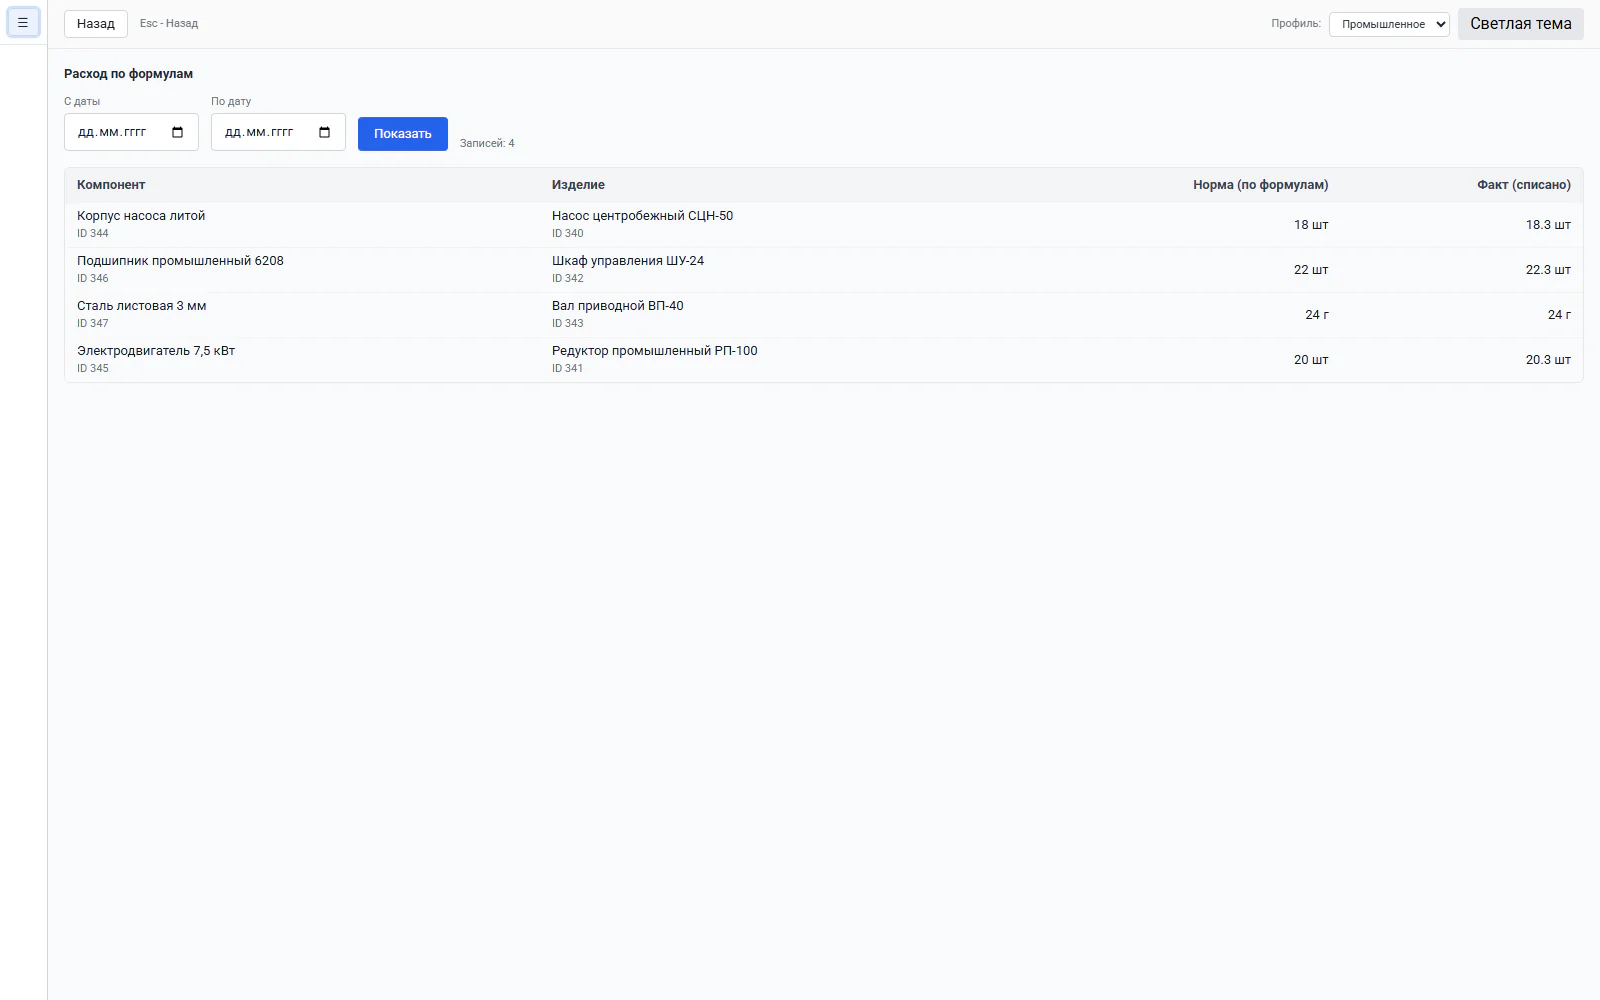
Task: Click the norm value '22 шт'
Action: pos(1311,270)
